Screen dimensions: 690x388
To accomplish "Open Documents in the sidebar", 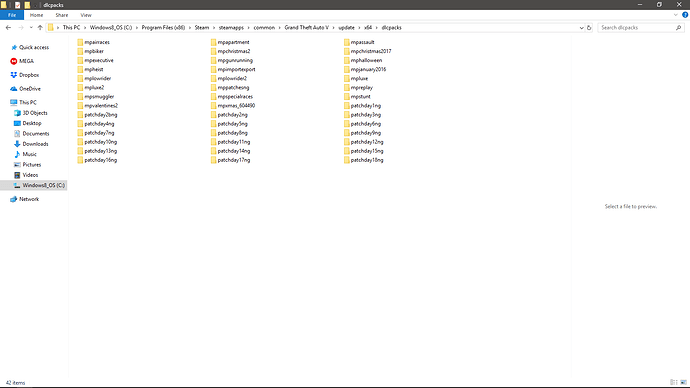I will (32, 134).
